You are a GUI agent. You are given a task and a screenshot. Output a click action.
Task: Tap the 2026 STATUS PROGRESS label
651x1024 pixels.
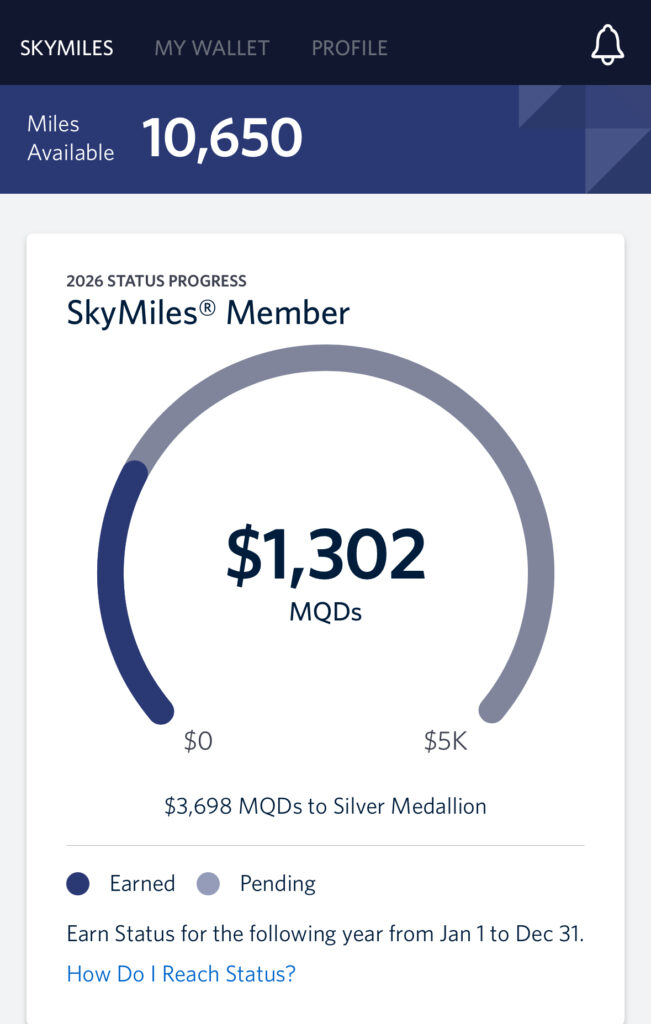pyautogui.click(x=156, y=281)
